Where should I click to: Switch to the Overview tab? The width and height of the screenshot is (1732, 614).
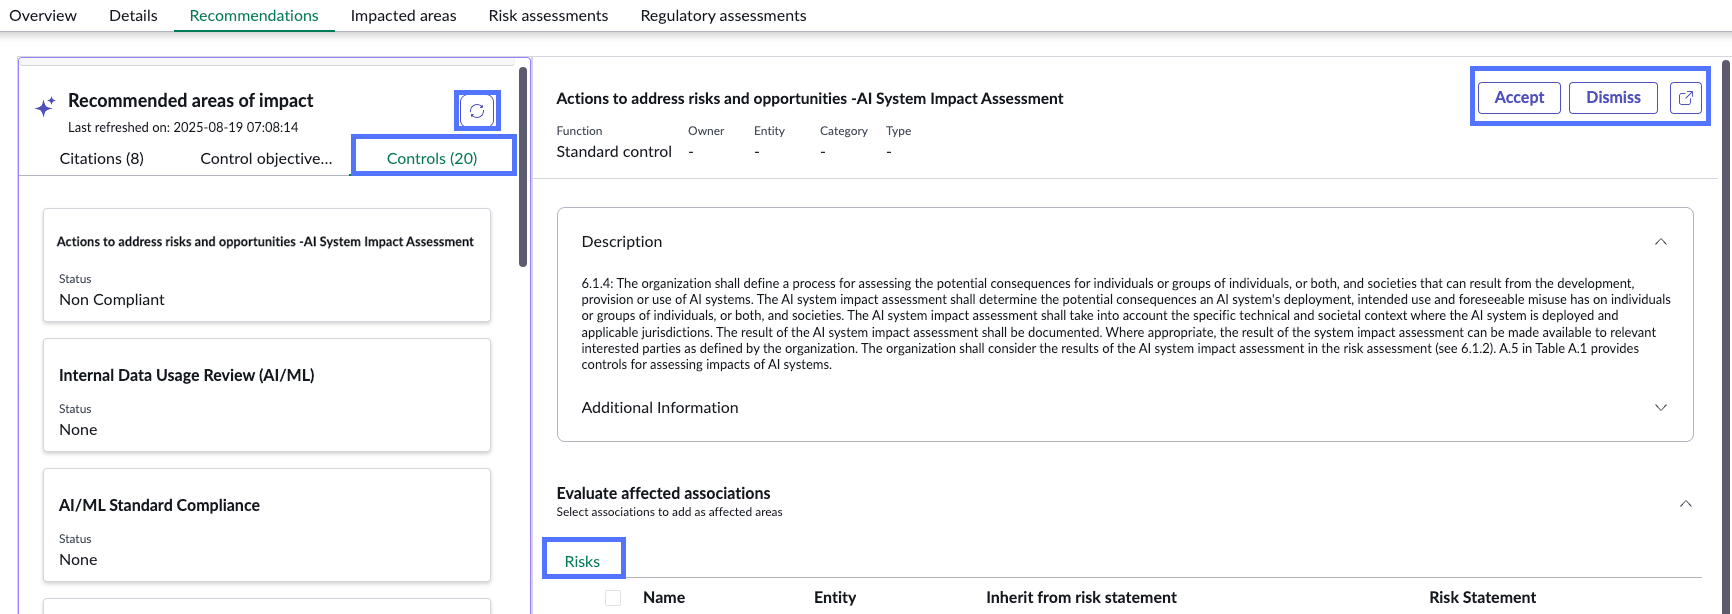pos(43,16)
